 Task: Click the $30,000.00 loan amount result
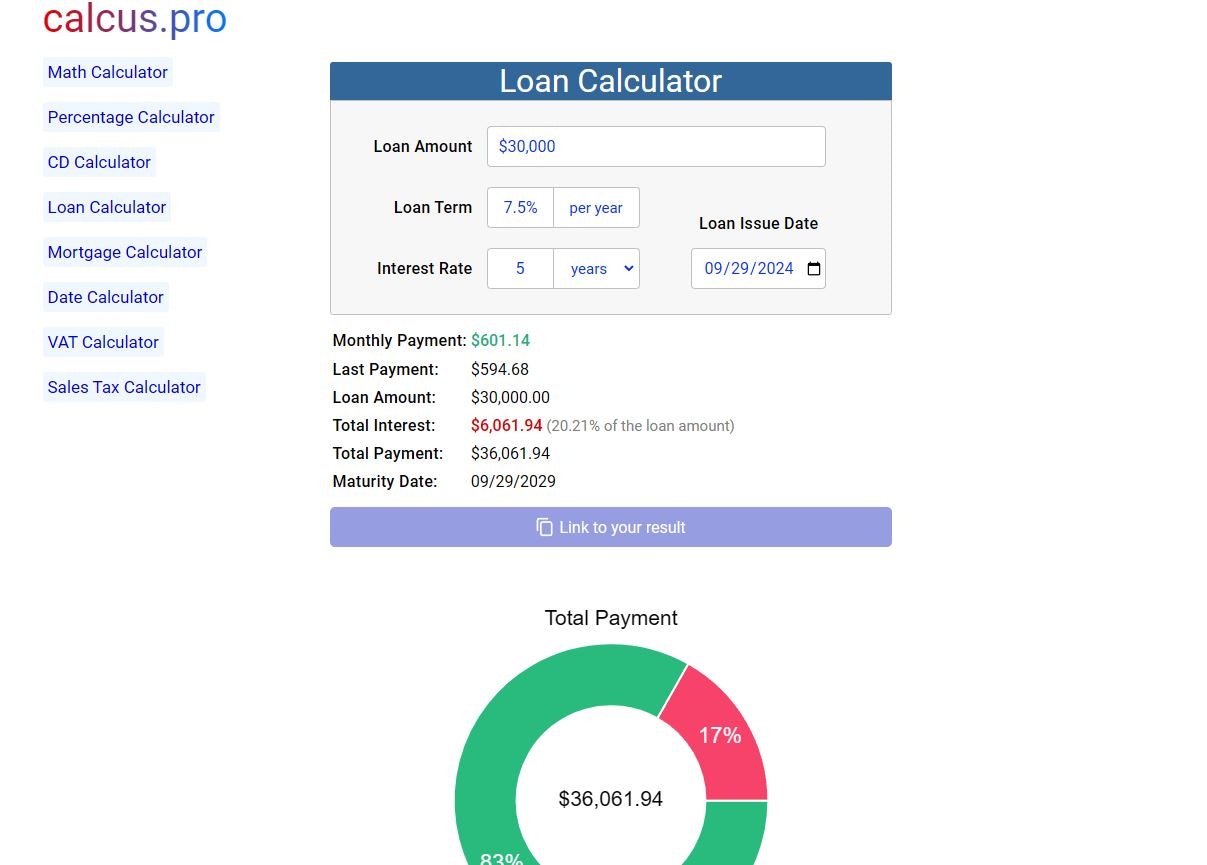coord(510,397)
